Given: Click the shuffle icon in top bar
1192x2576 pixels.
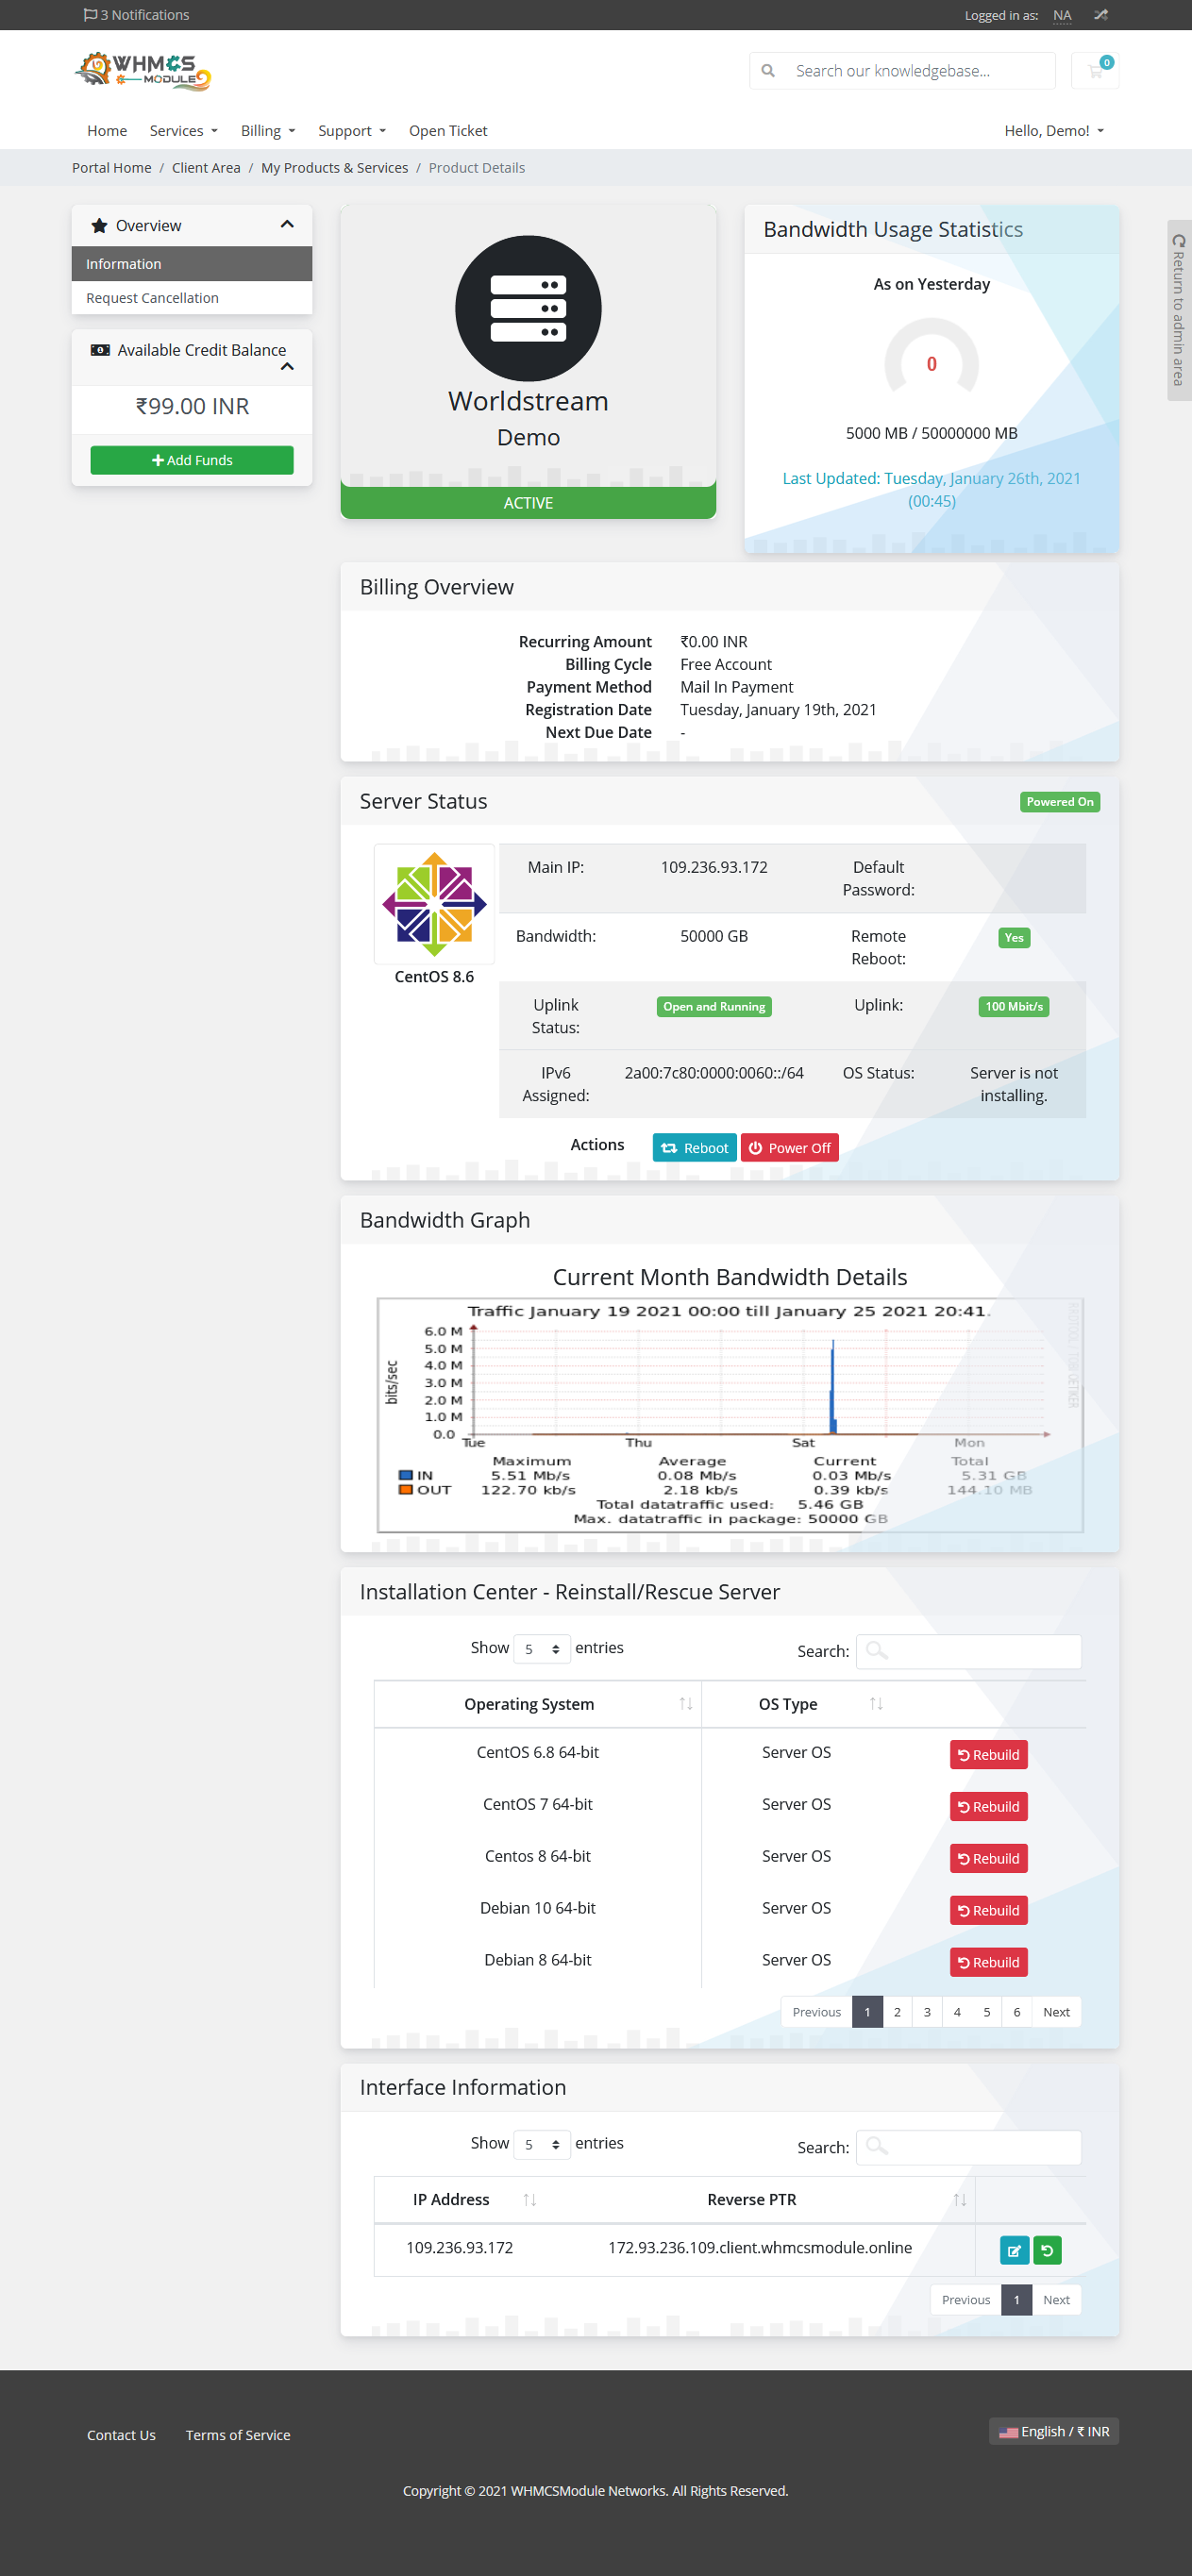Looking at the screenshot, I should coord(1100,15).
